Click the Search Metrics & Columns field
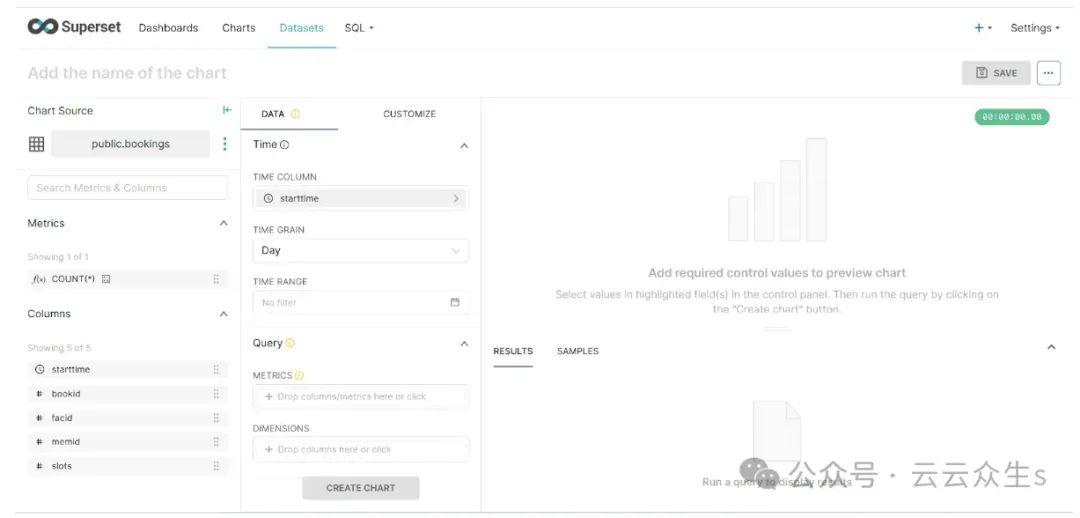Viewport: 1080px width, 518px height. pos(127,188)
